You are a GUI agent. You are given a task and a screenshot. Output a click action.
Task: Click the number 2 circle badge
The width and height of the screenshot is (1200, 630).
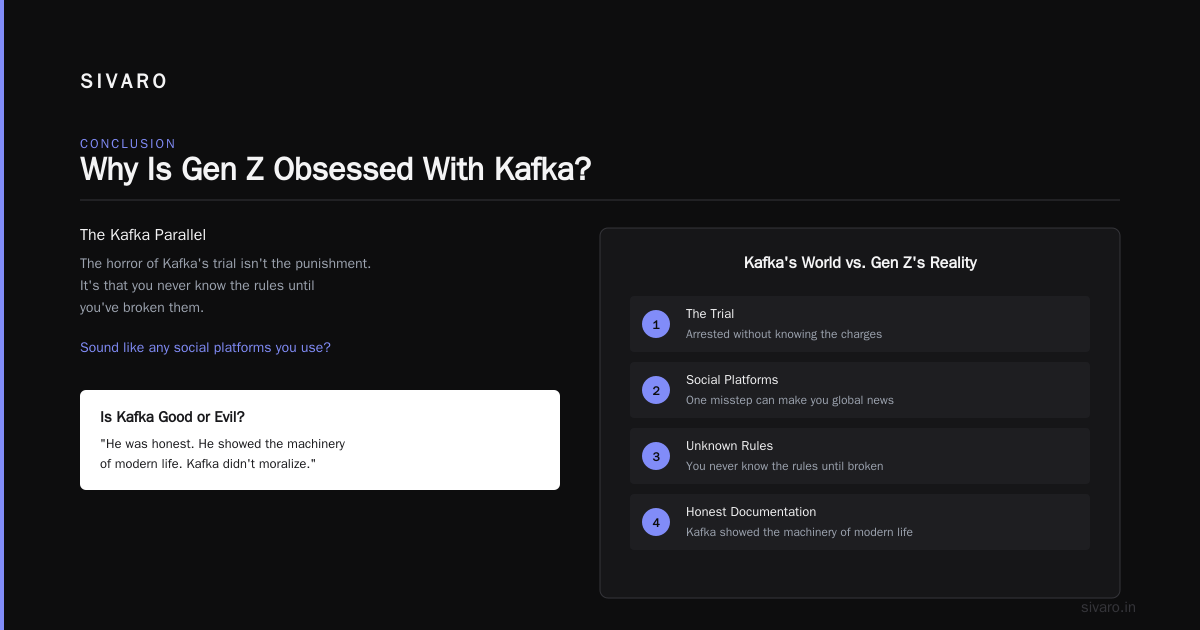click(656, 390)
